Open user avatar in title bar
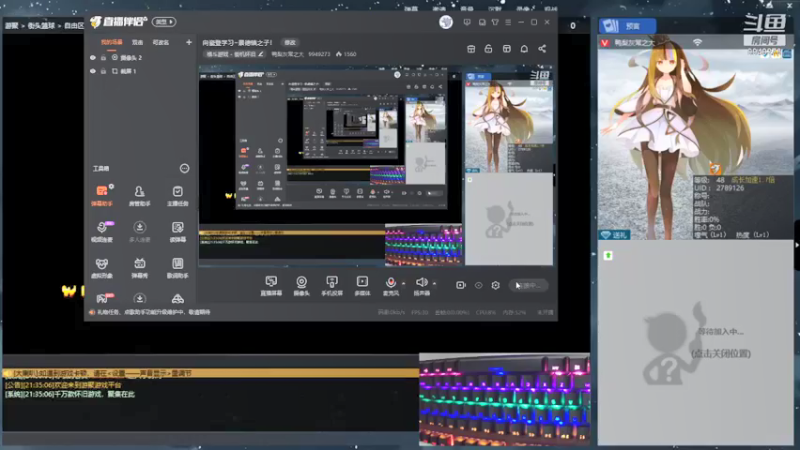800x450 pixels. [446, 22]
